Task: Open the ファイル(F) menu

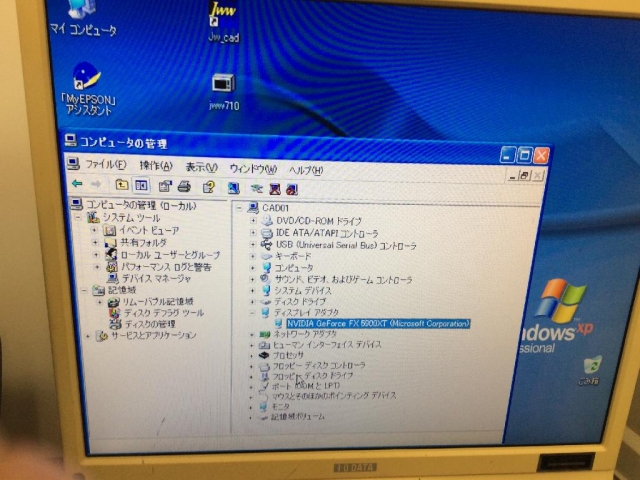Action: tap(106, 165)
